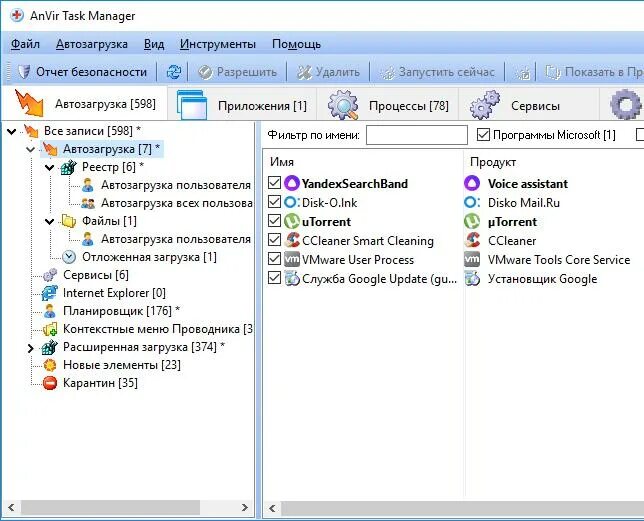Expand the Расширенная загрузка [374] node
Image resolution: width=644 pixels, height=521 pixels.
(30, 348)
